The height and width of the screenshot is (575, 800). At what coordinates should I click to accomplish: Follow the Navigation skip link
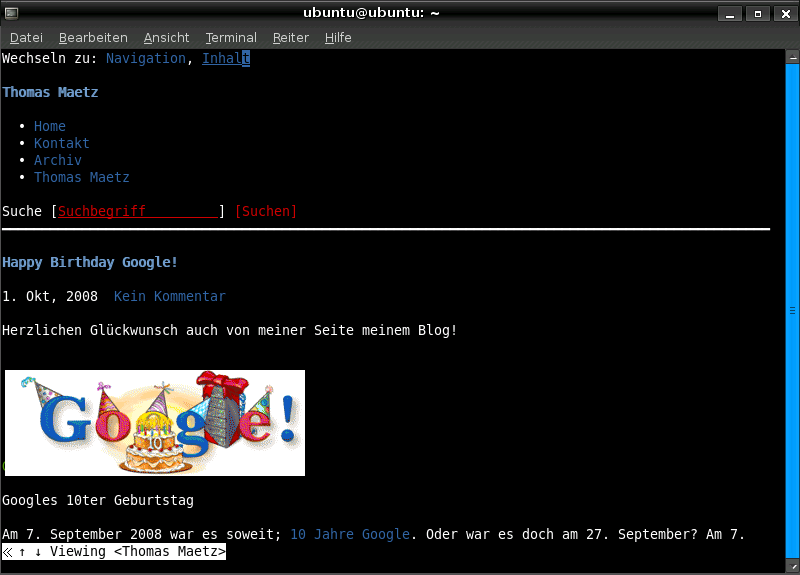click(145, 58)
